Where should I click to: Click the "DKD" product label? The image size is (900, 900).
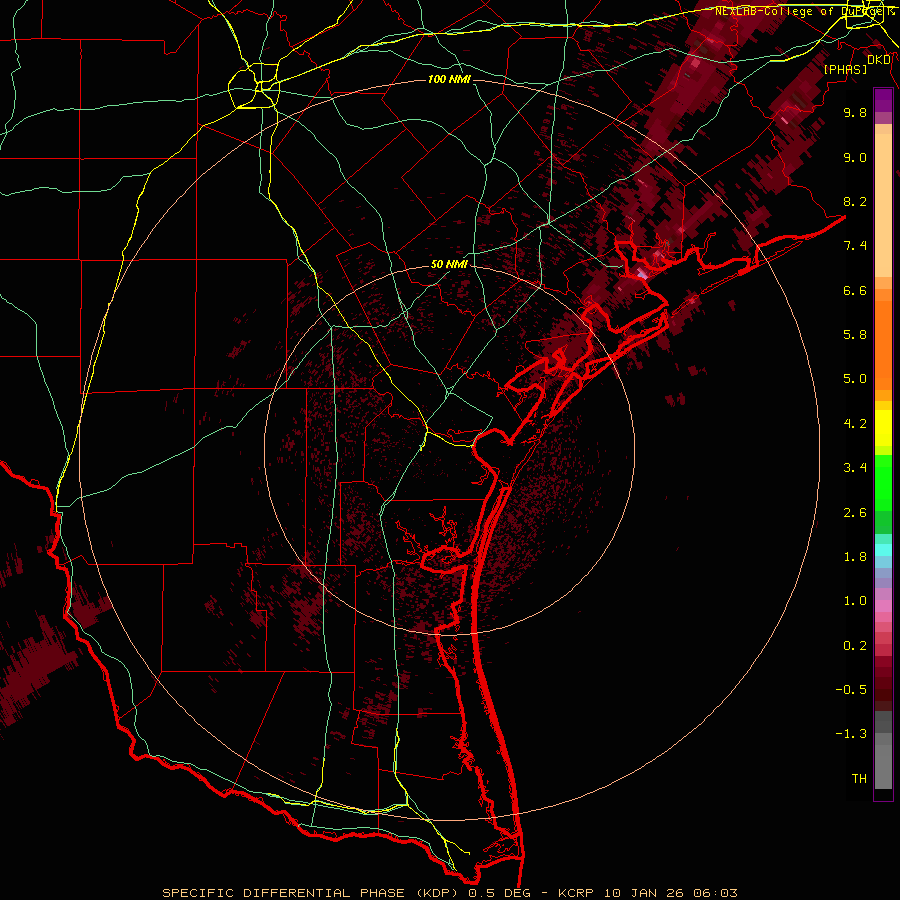tap(879, 60)
